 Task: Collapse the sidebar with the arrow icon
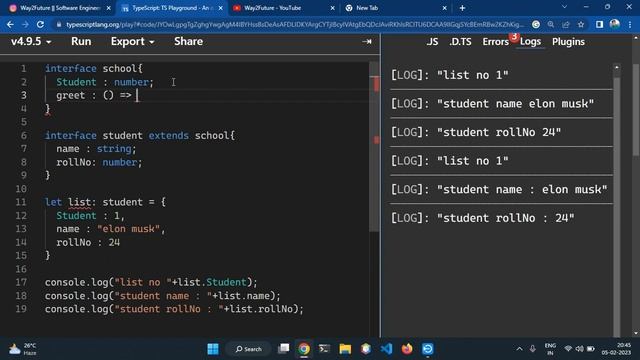(367, 42)
